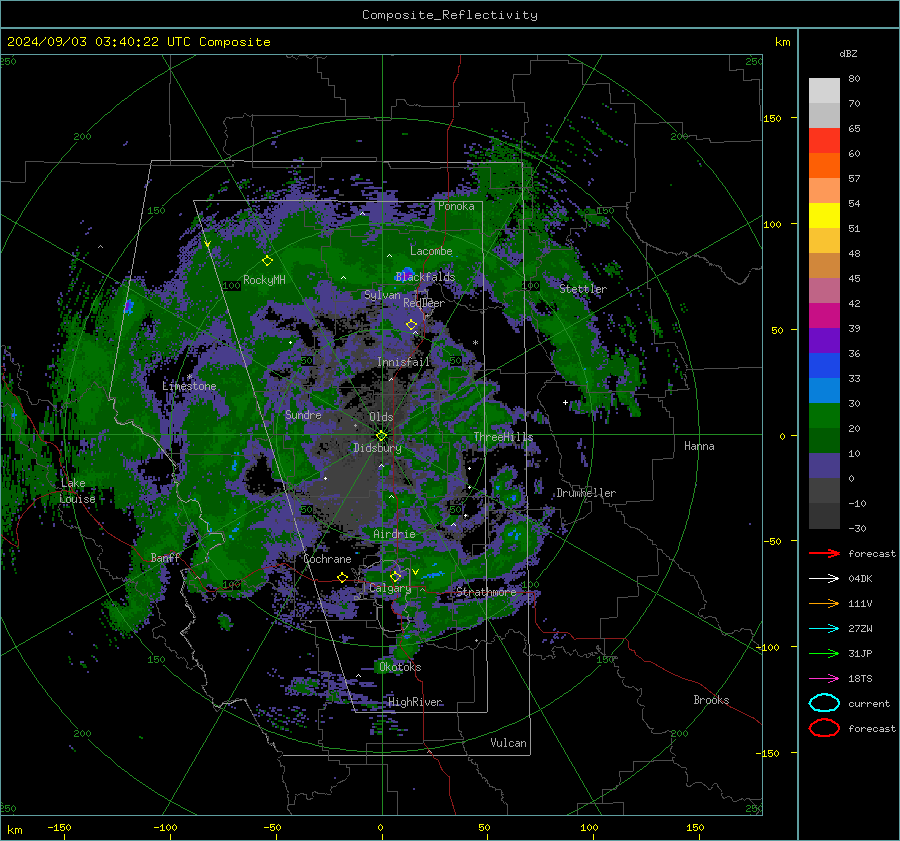The width and height of the screenshot is (900, 841).
Task: Click the red forecast ellipse icon
Action: click(x=824, y=728)
